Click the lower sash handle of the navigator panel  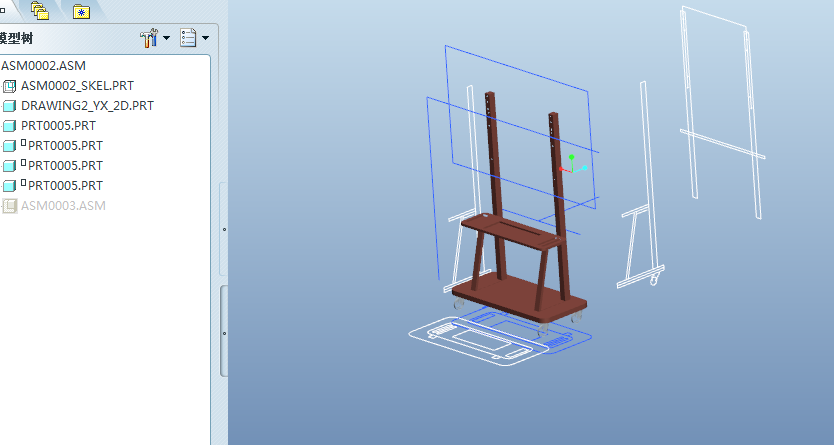click(224, 333)
